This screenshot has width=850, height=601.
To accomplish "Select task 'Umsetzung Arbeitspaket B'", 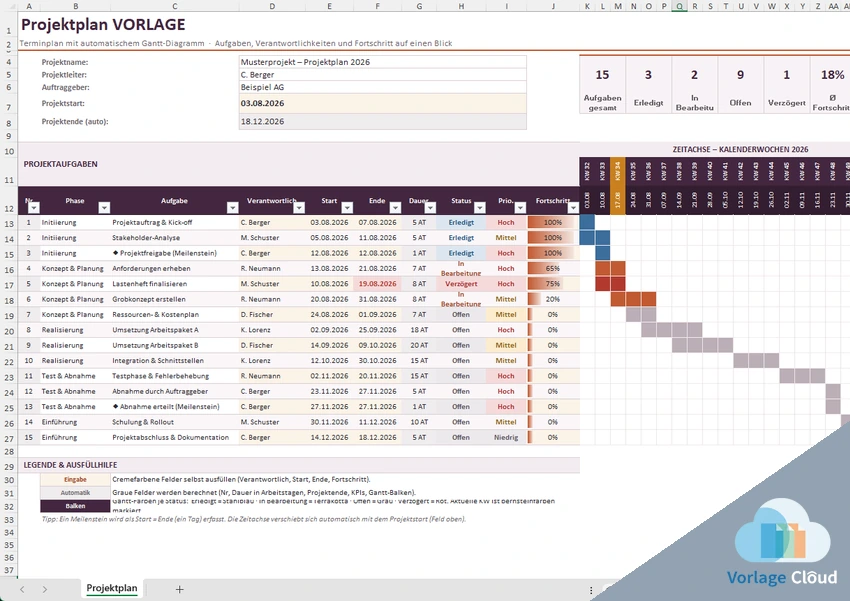I will [175, 345].
